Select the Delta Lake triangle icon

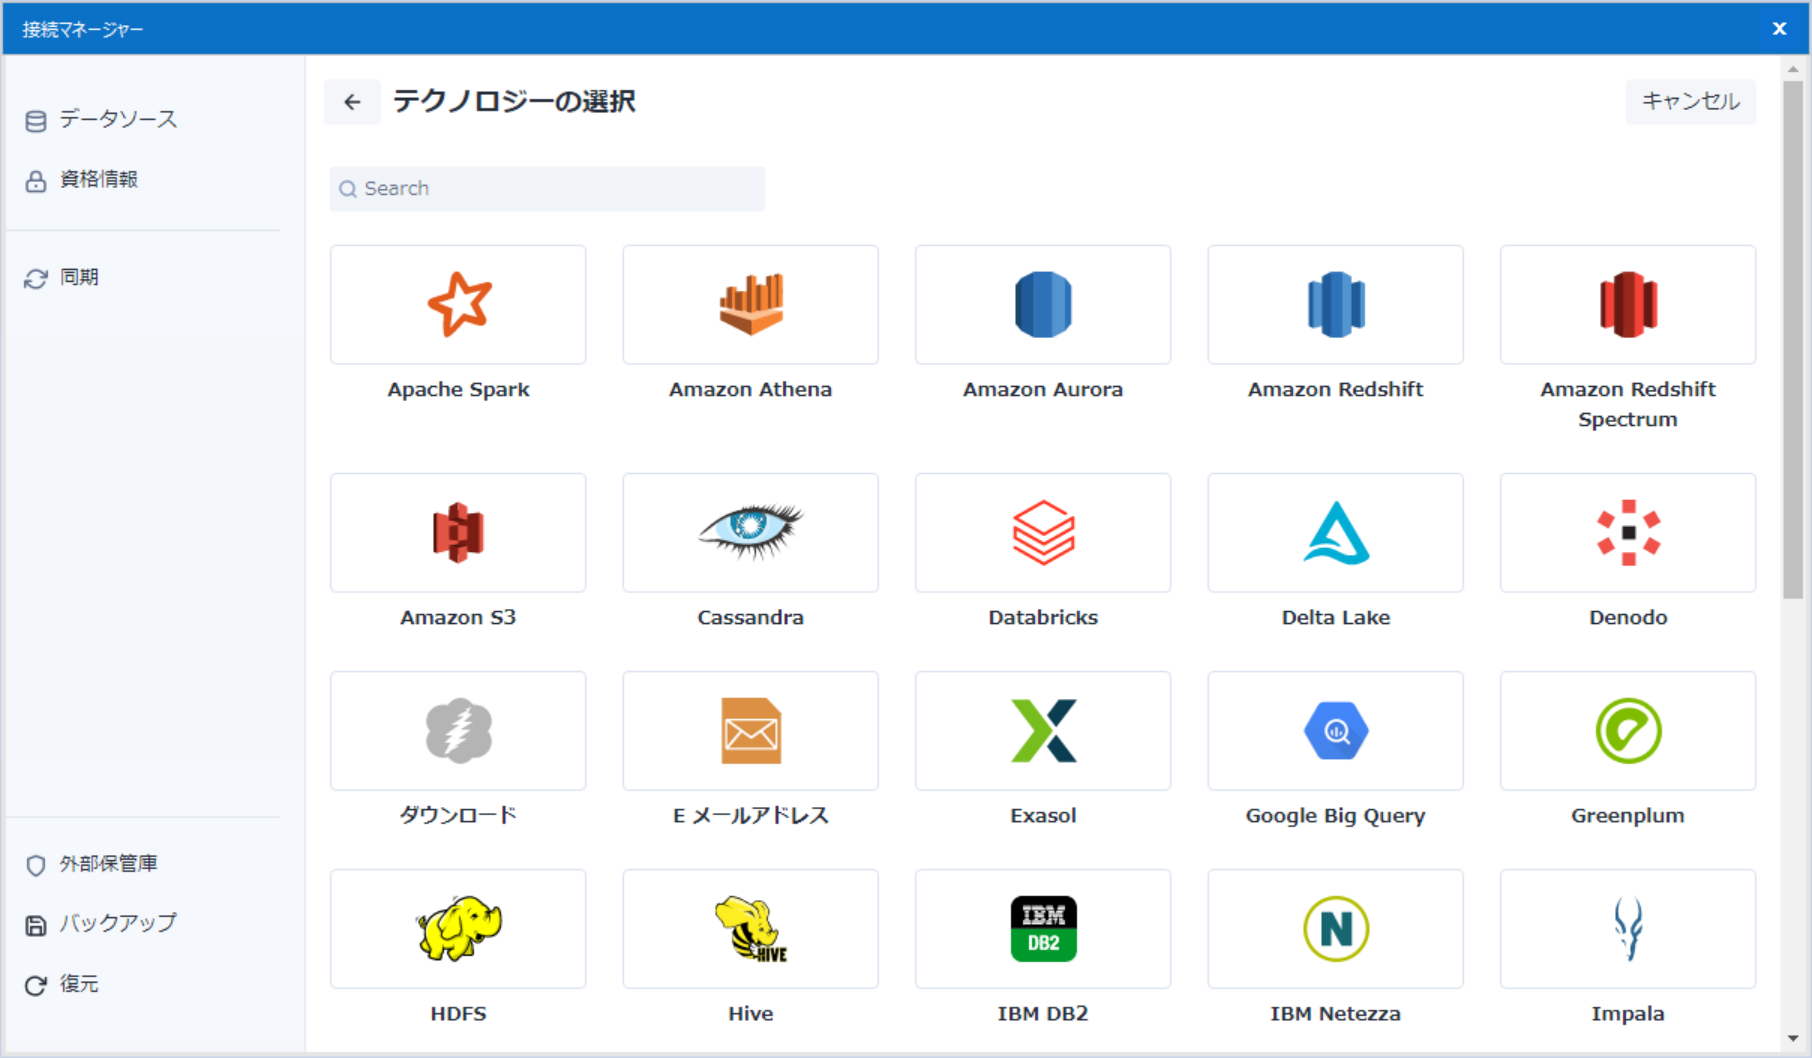pyautogui.click(x=1336, y=532)
